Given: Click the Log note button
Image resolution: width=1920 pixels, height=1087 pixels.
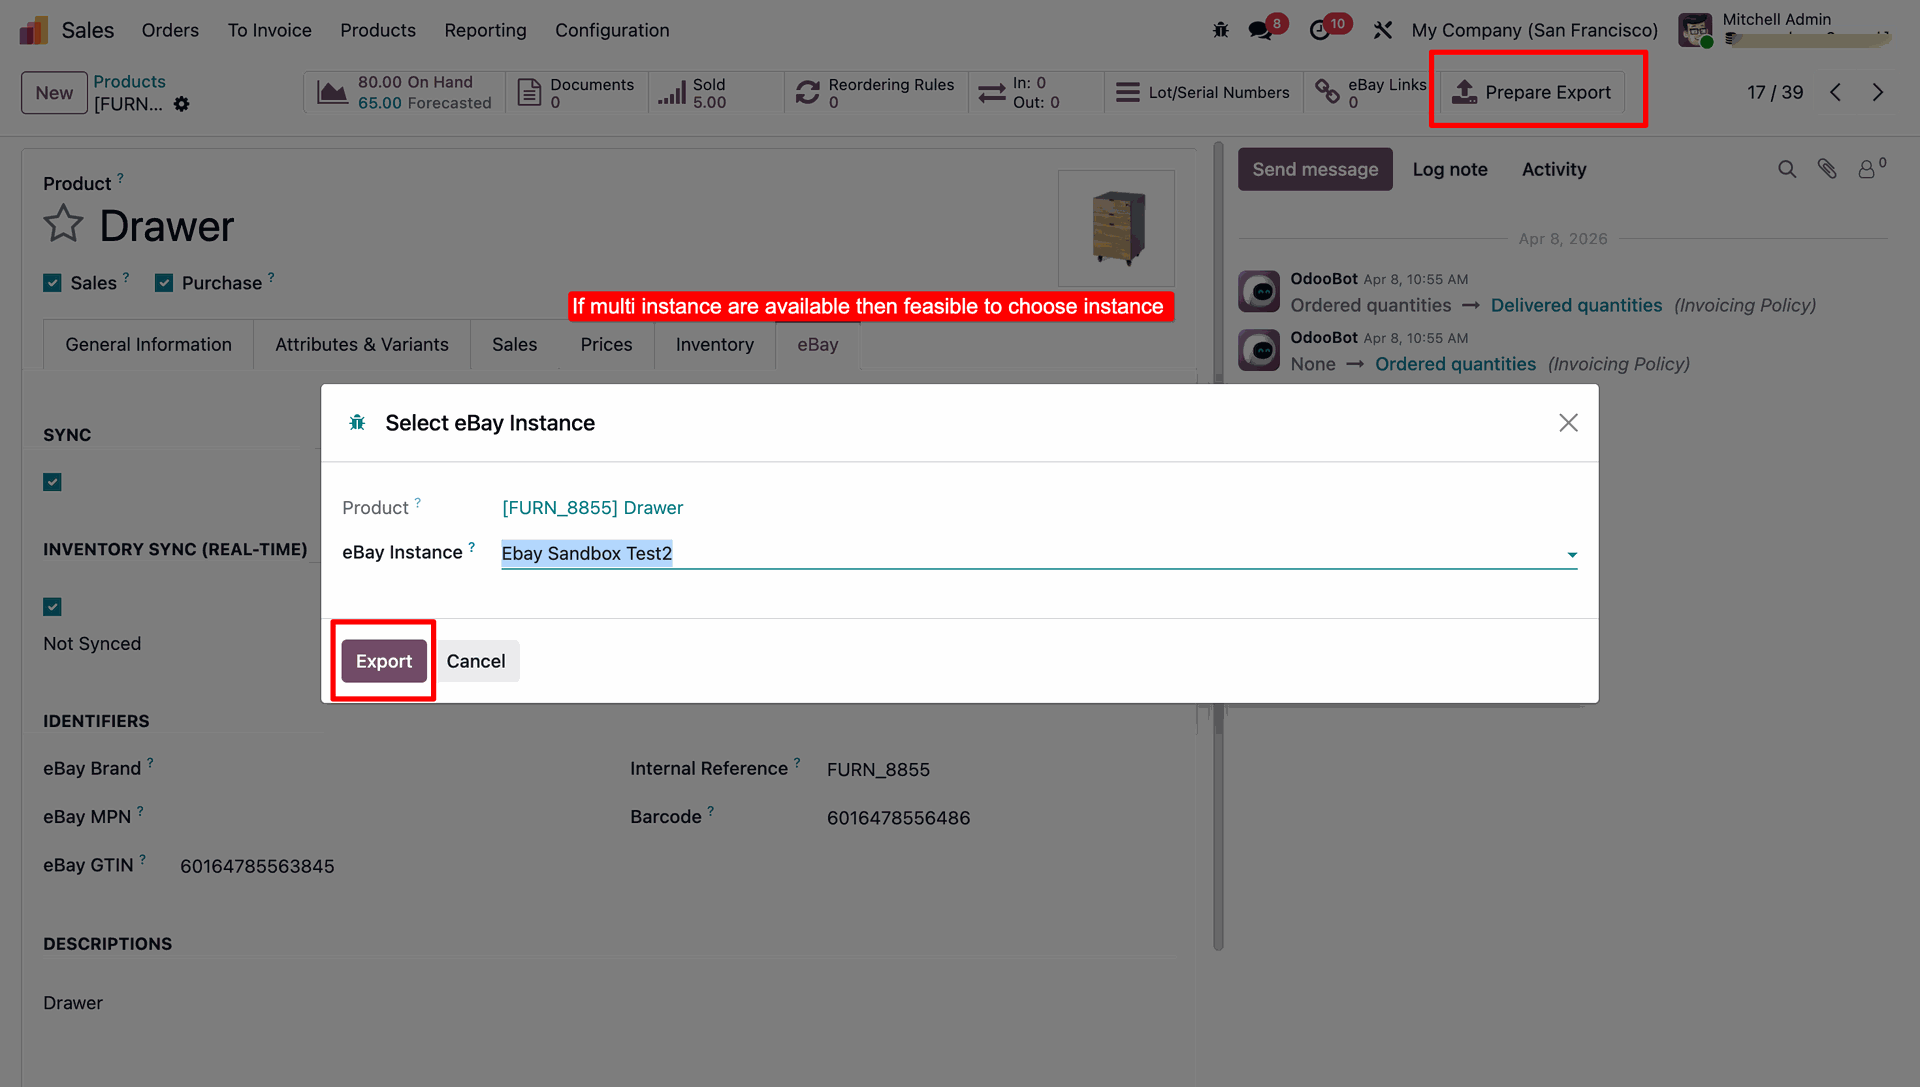Looking at the screenshot, I should 1450,169.
